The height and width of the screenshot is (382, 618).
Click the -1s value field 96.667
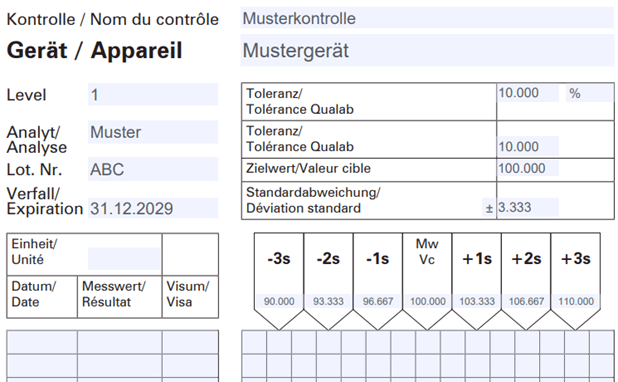378,301
